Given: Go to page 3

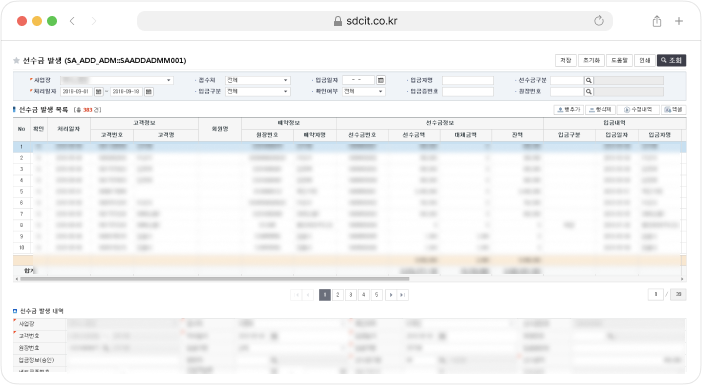Looking at the screenshot, I should pos(351,295).
